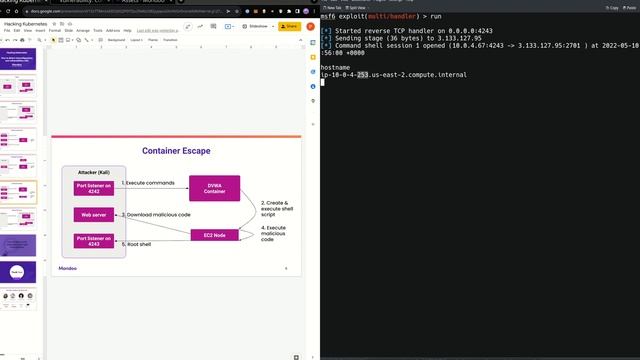The width and height of the screenshot is (640, 360).
Task: Open the comment history icon
Action: point(213,27)
